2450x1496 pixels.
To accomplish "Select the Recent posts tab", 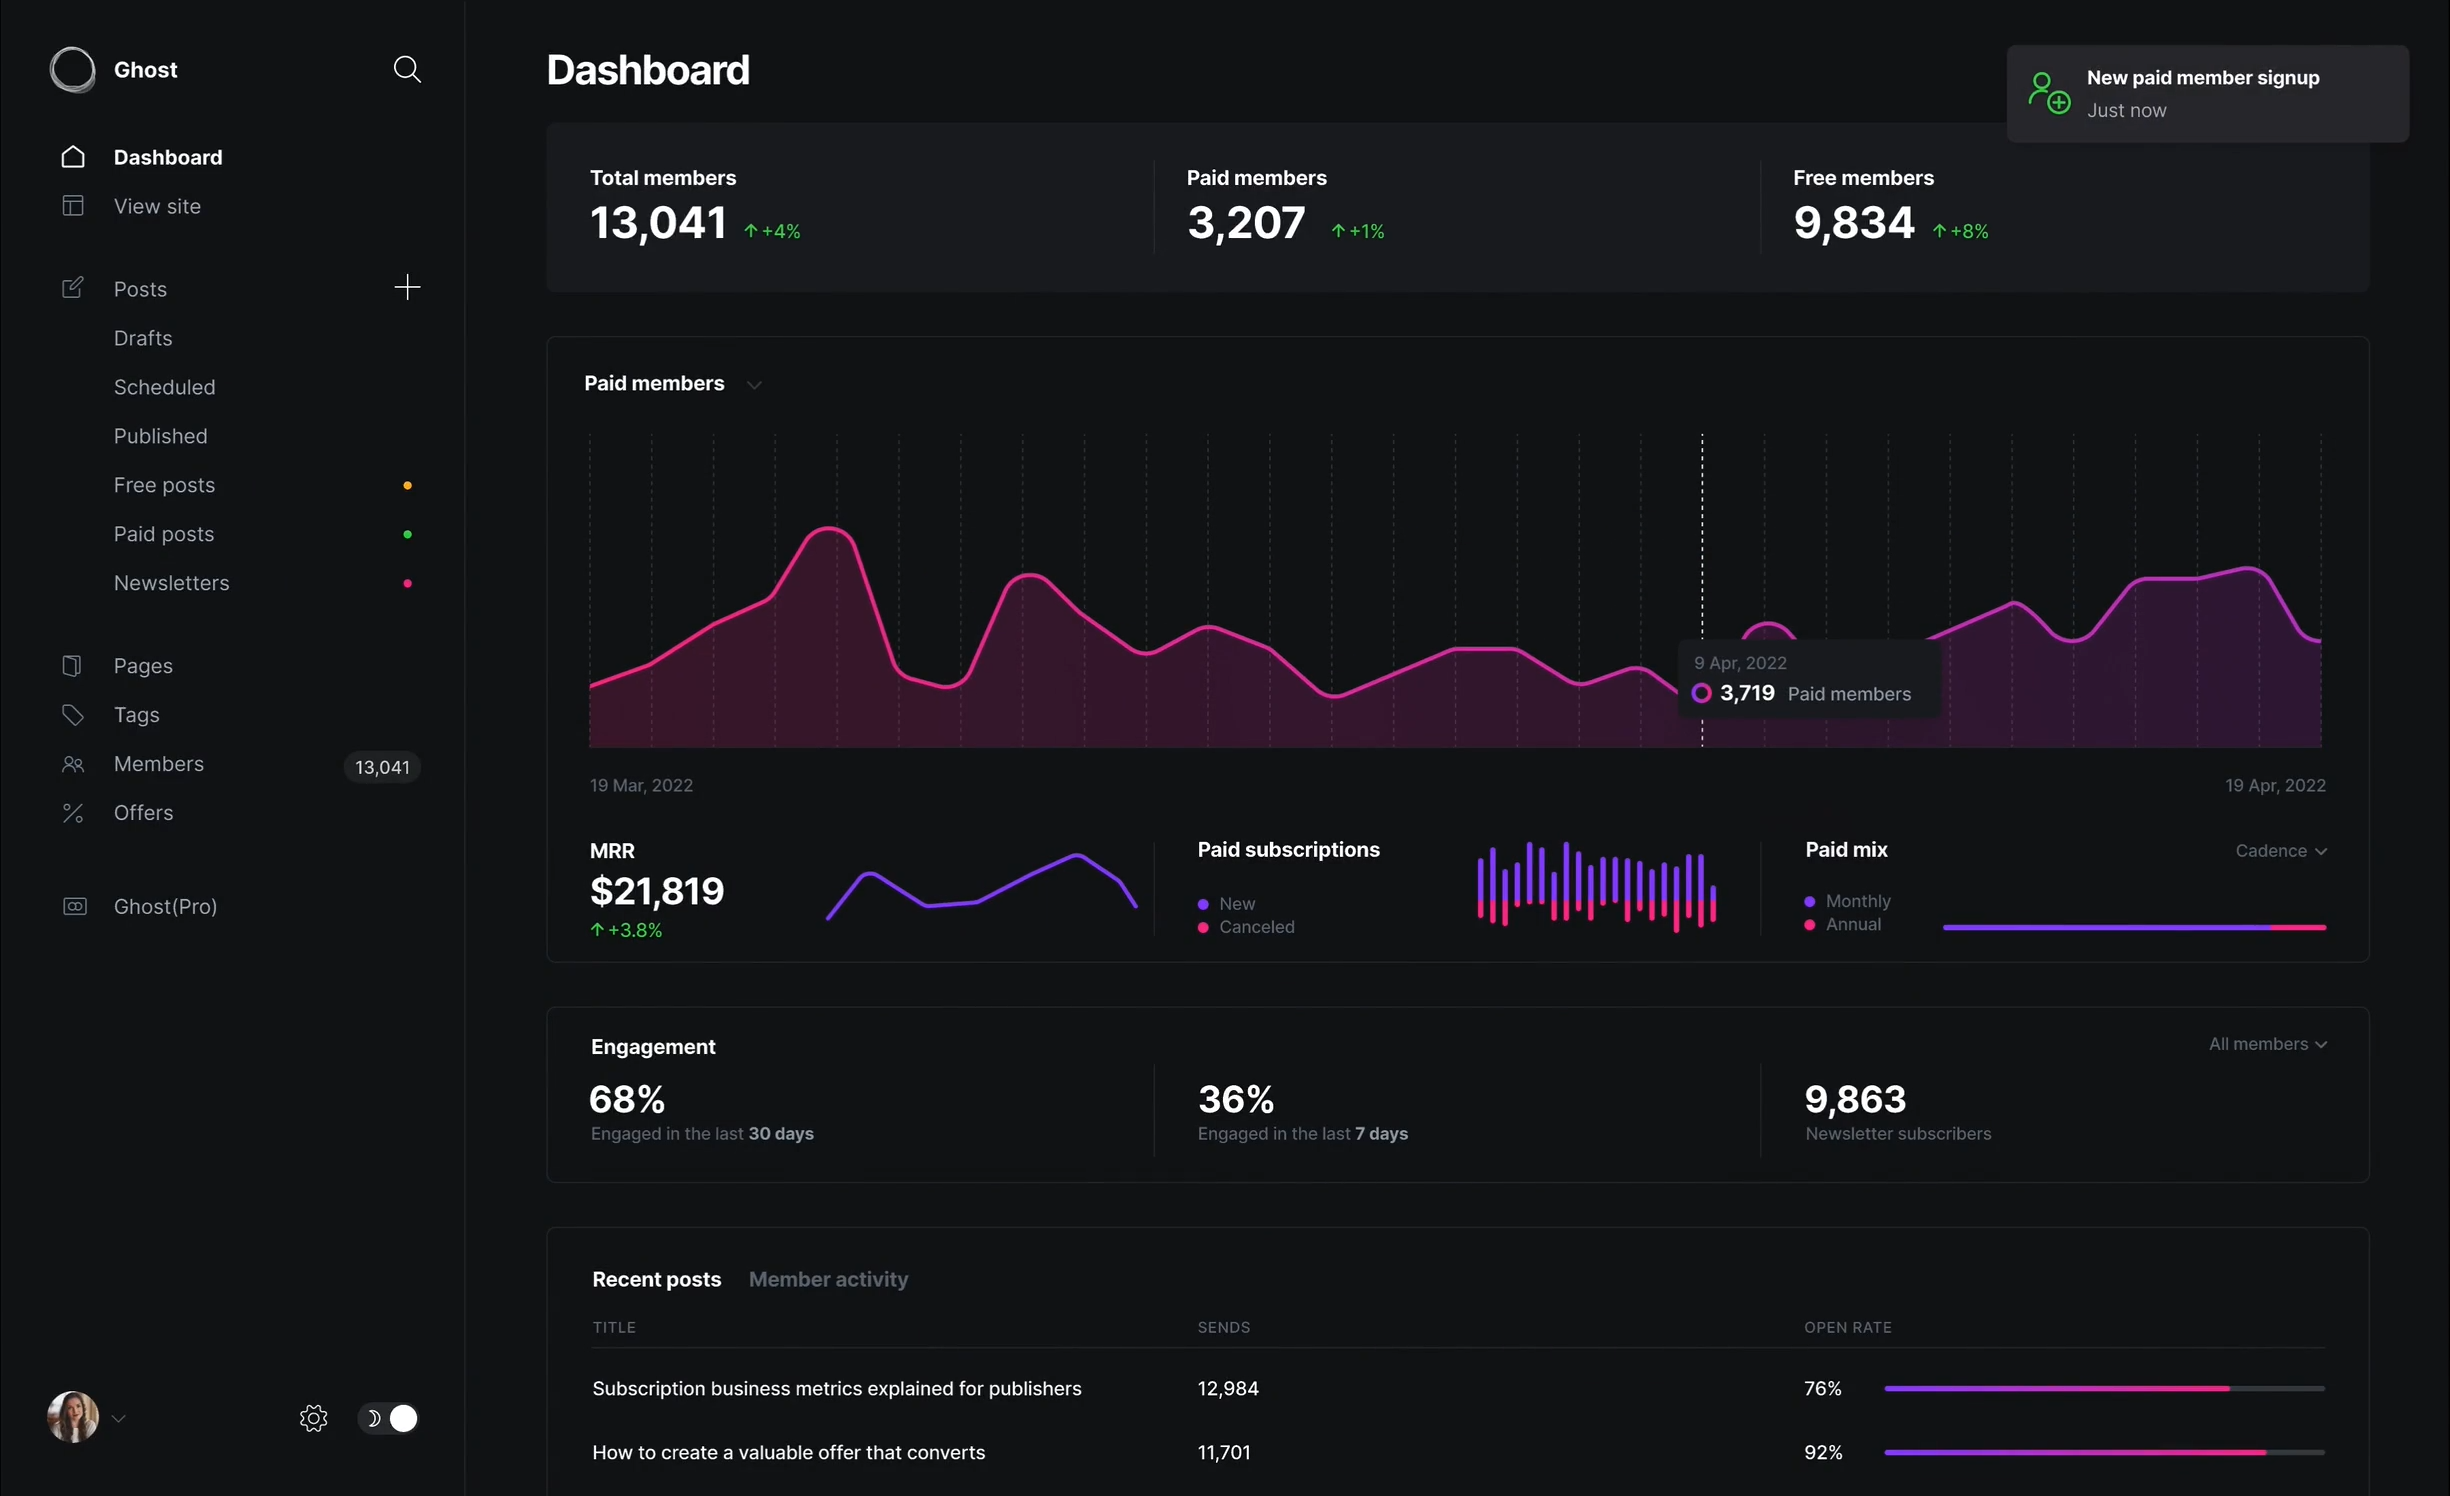I will [656, 1279].
